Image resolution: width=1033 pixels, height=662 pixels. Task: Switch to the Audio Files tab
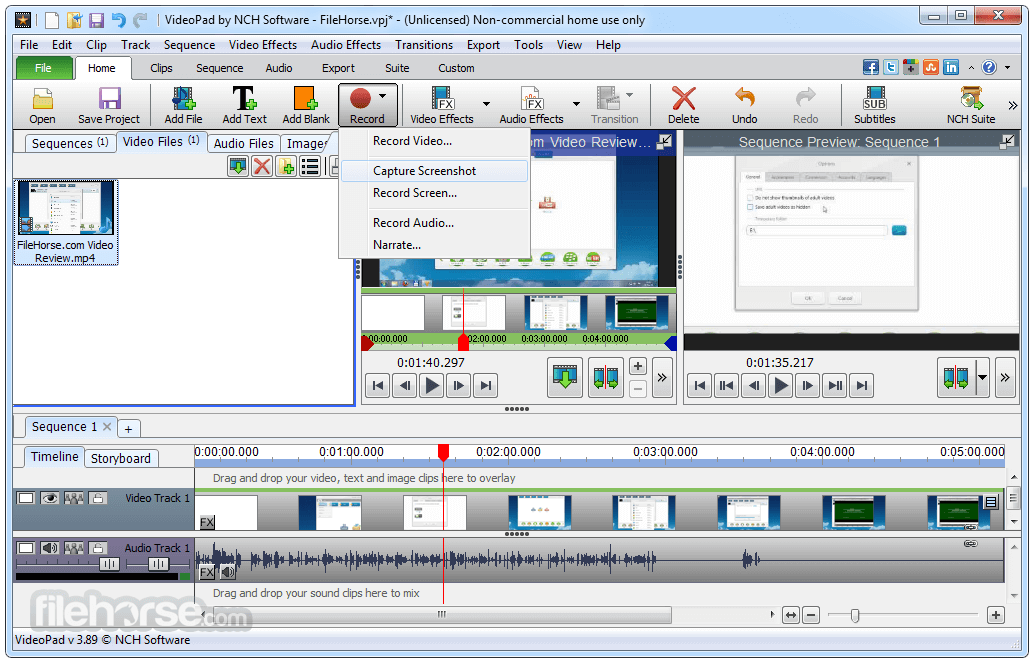[243, 143]
